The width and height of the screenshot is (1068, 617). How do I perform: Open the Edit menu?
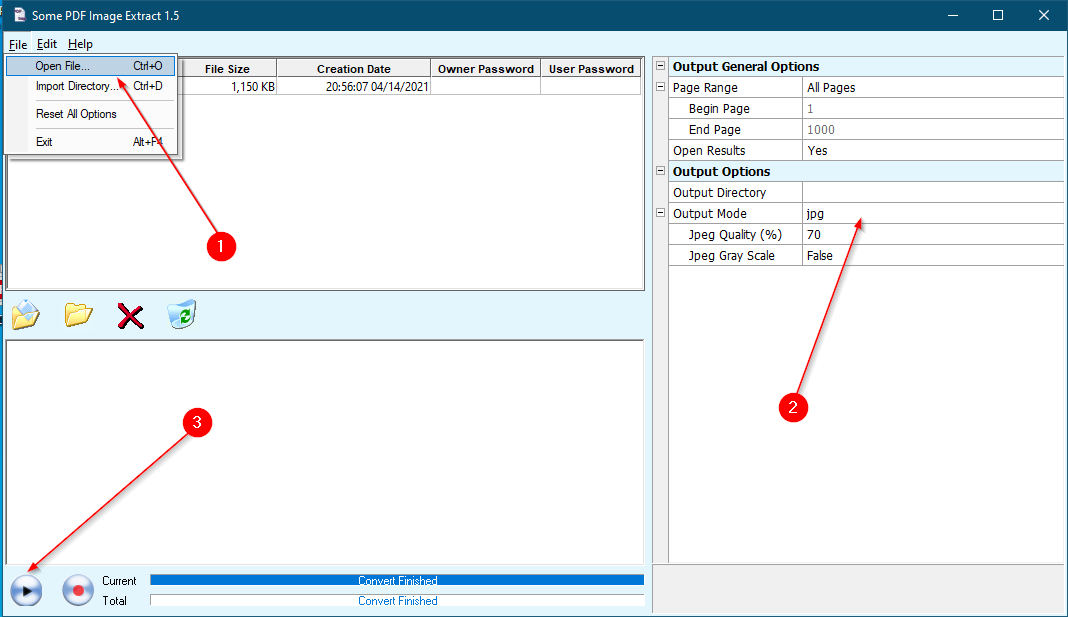pos(46,44)
